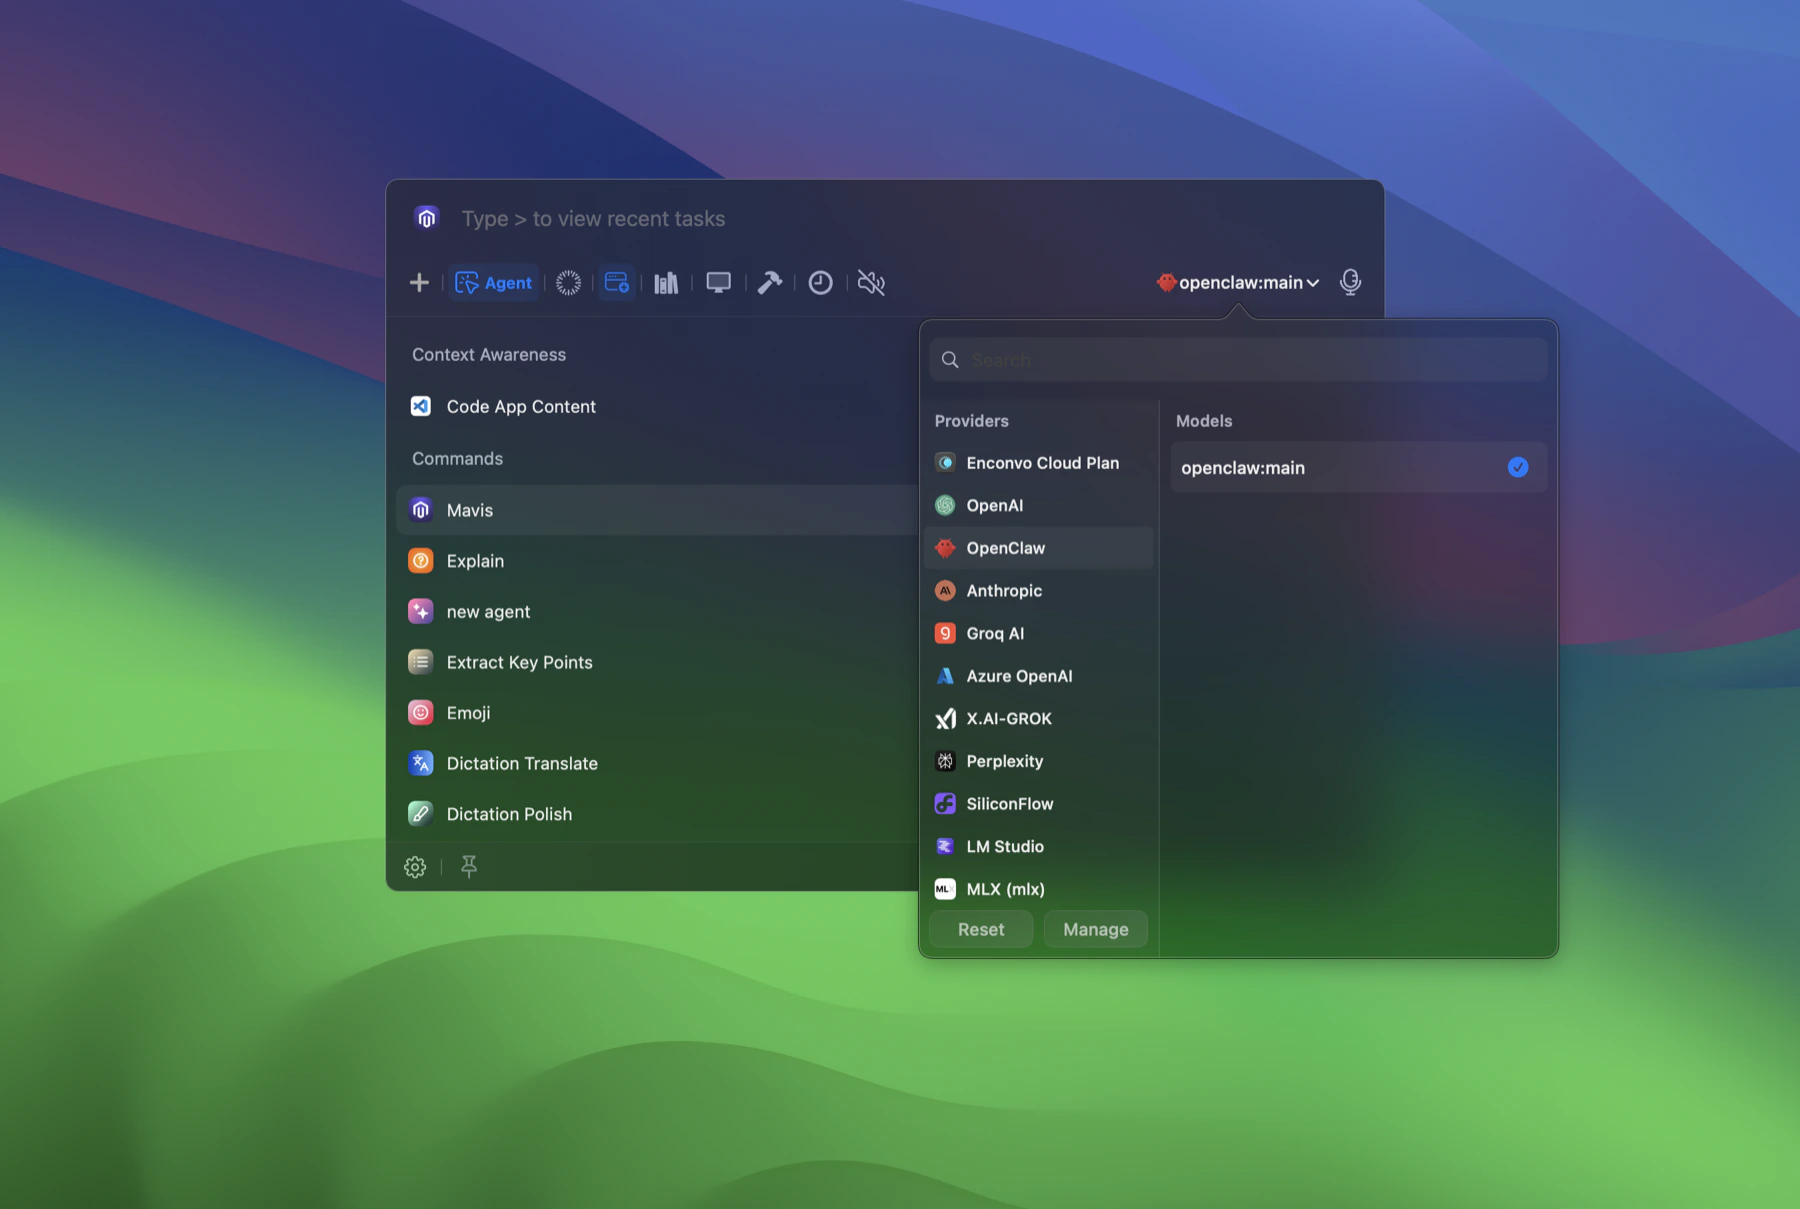Select the OpenAI provider

(1039, 506)
